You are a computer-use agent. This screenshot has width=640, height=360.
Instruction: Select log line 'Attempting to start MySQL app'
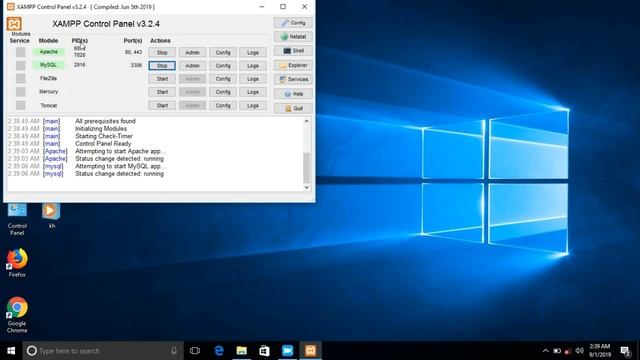120,167
